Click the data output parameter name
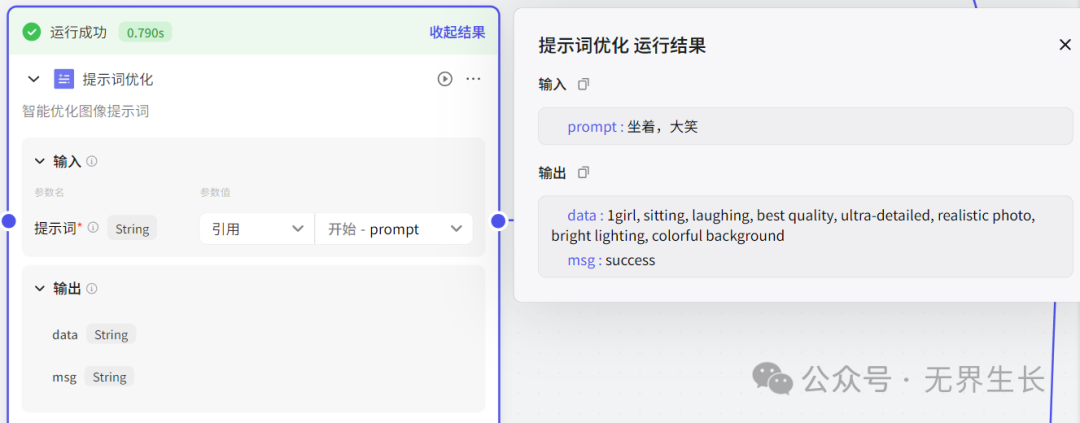The image size is (1080, 423). tap(65, 335)
